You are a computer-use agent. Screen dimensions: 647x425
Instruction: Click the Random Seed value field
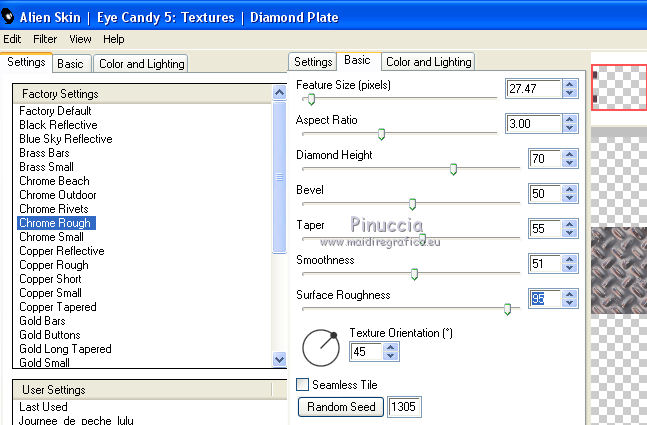404,407
